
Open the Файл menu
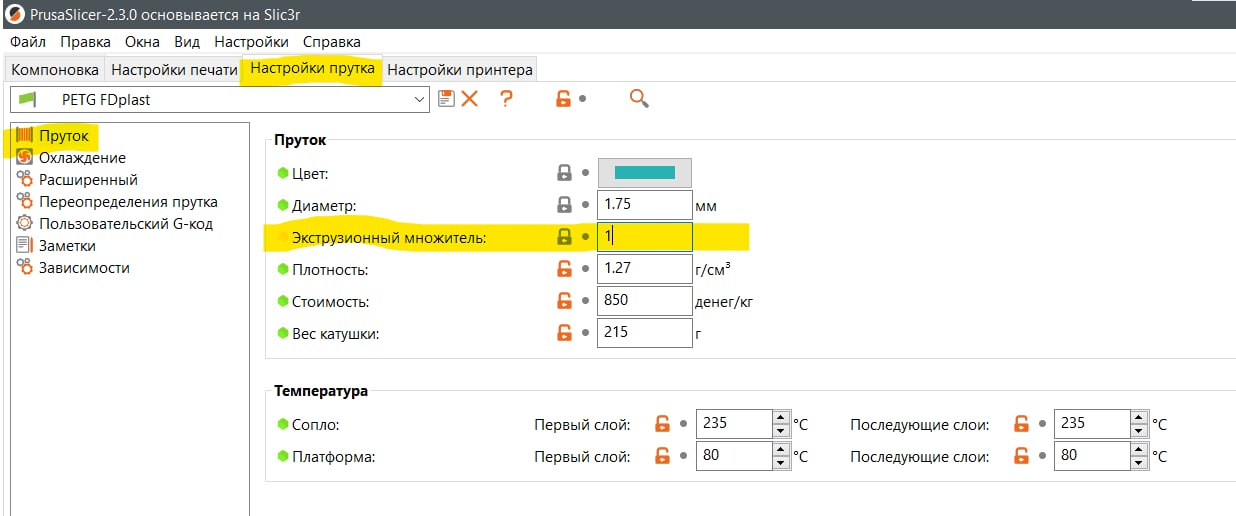point(29,42)
